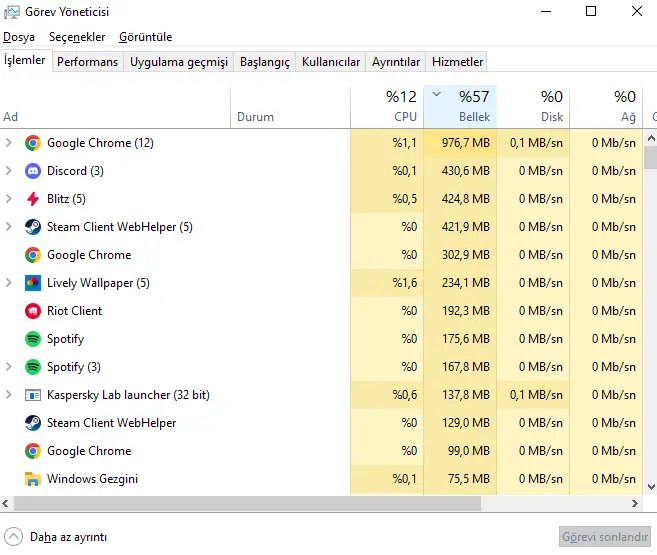Click the Kaspersky Lab launcher icon
Screen dimensions: 657x555
click(33, 395)
